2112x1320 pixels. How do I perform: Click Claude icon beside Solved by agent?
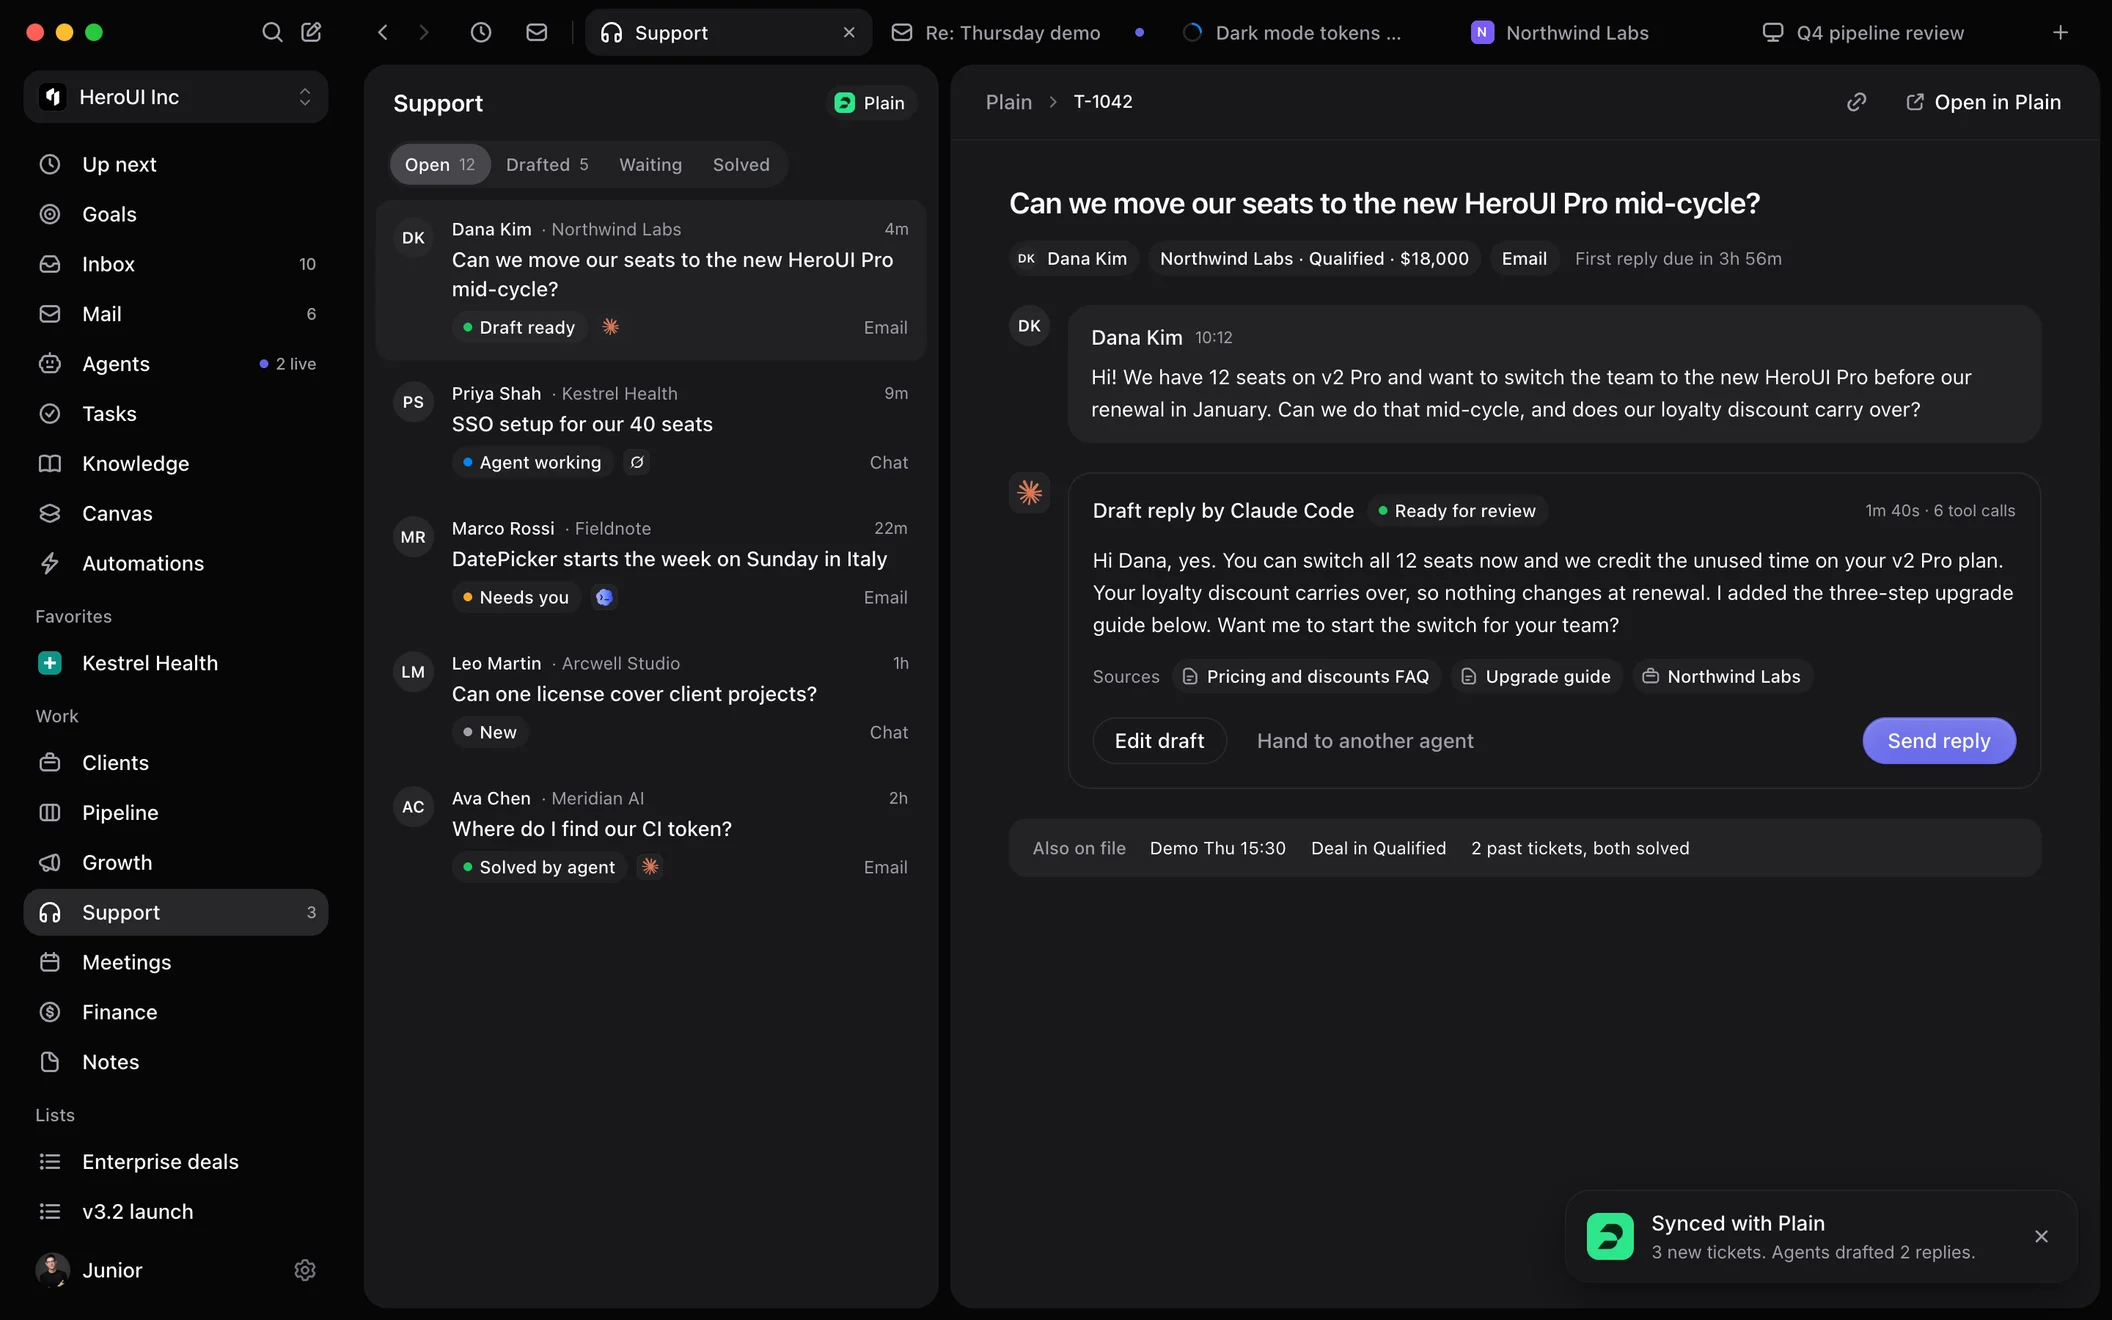click(x=650, y=867)
